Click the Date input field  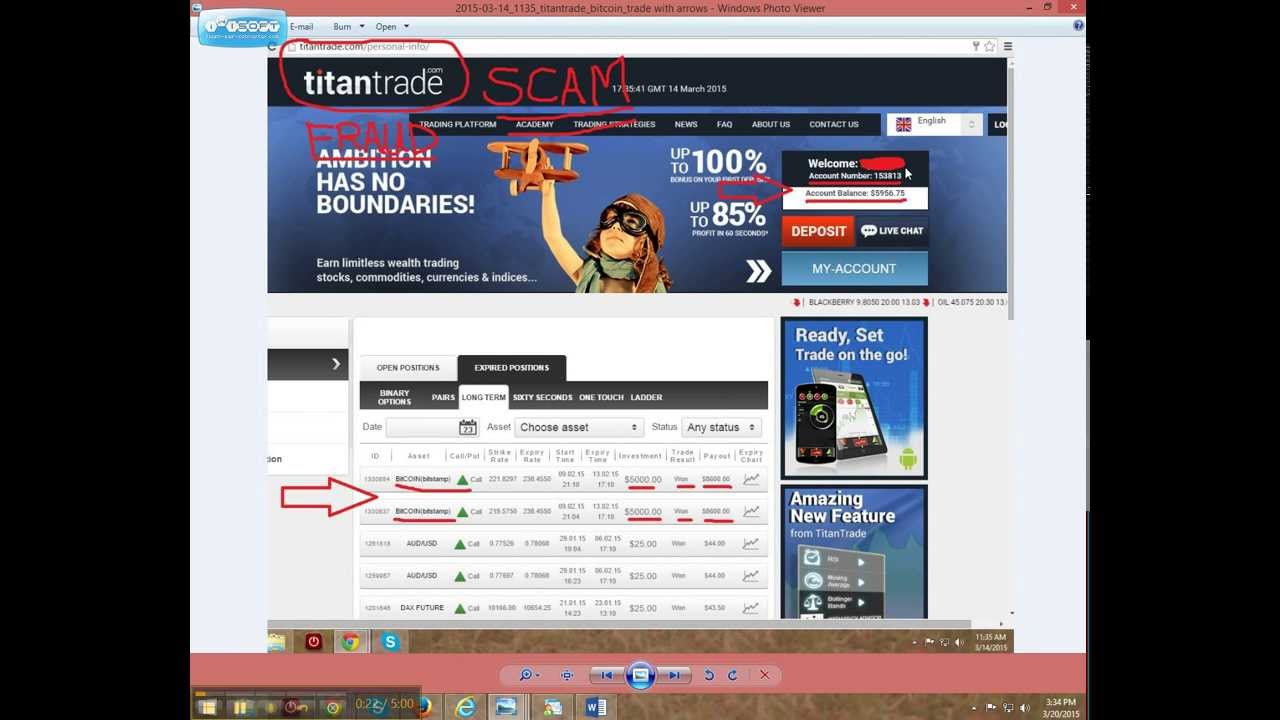(x=421, y=427)
